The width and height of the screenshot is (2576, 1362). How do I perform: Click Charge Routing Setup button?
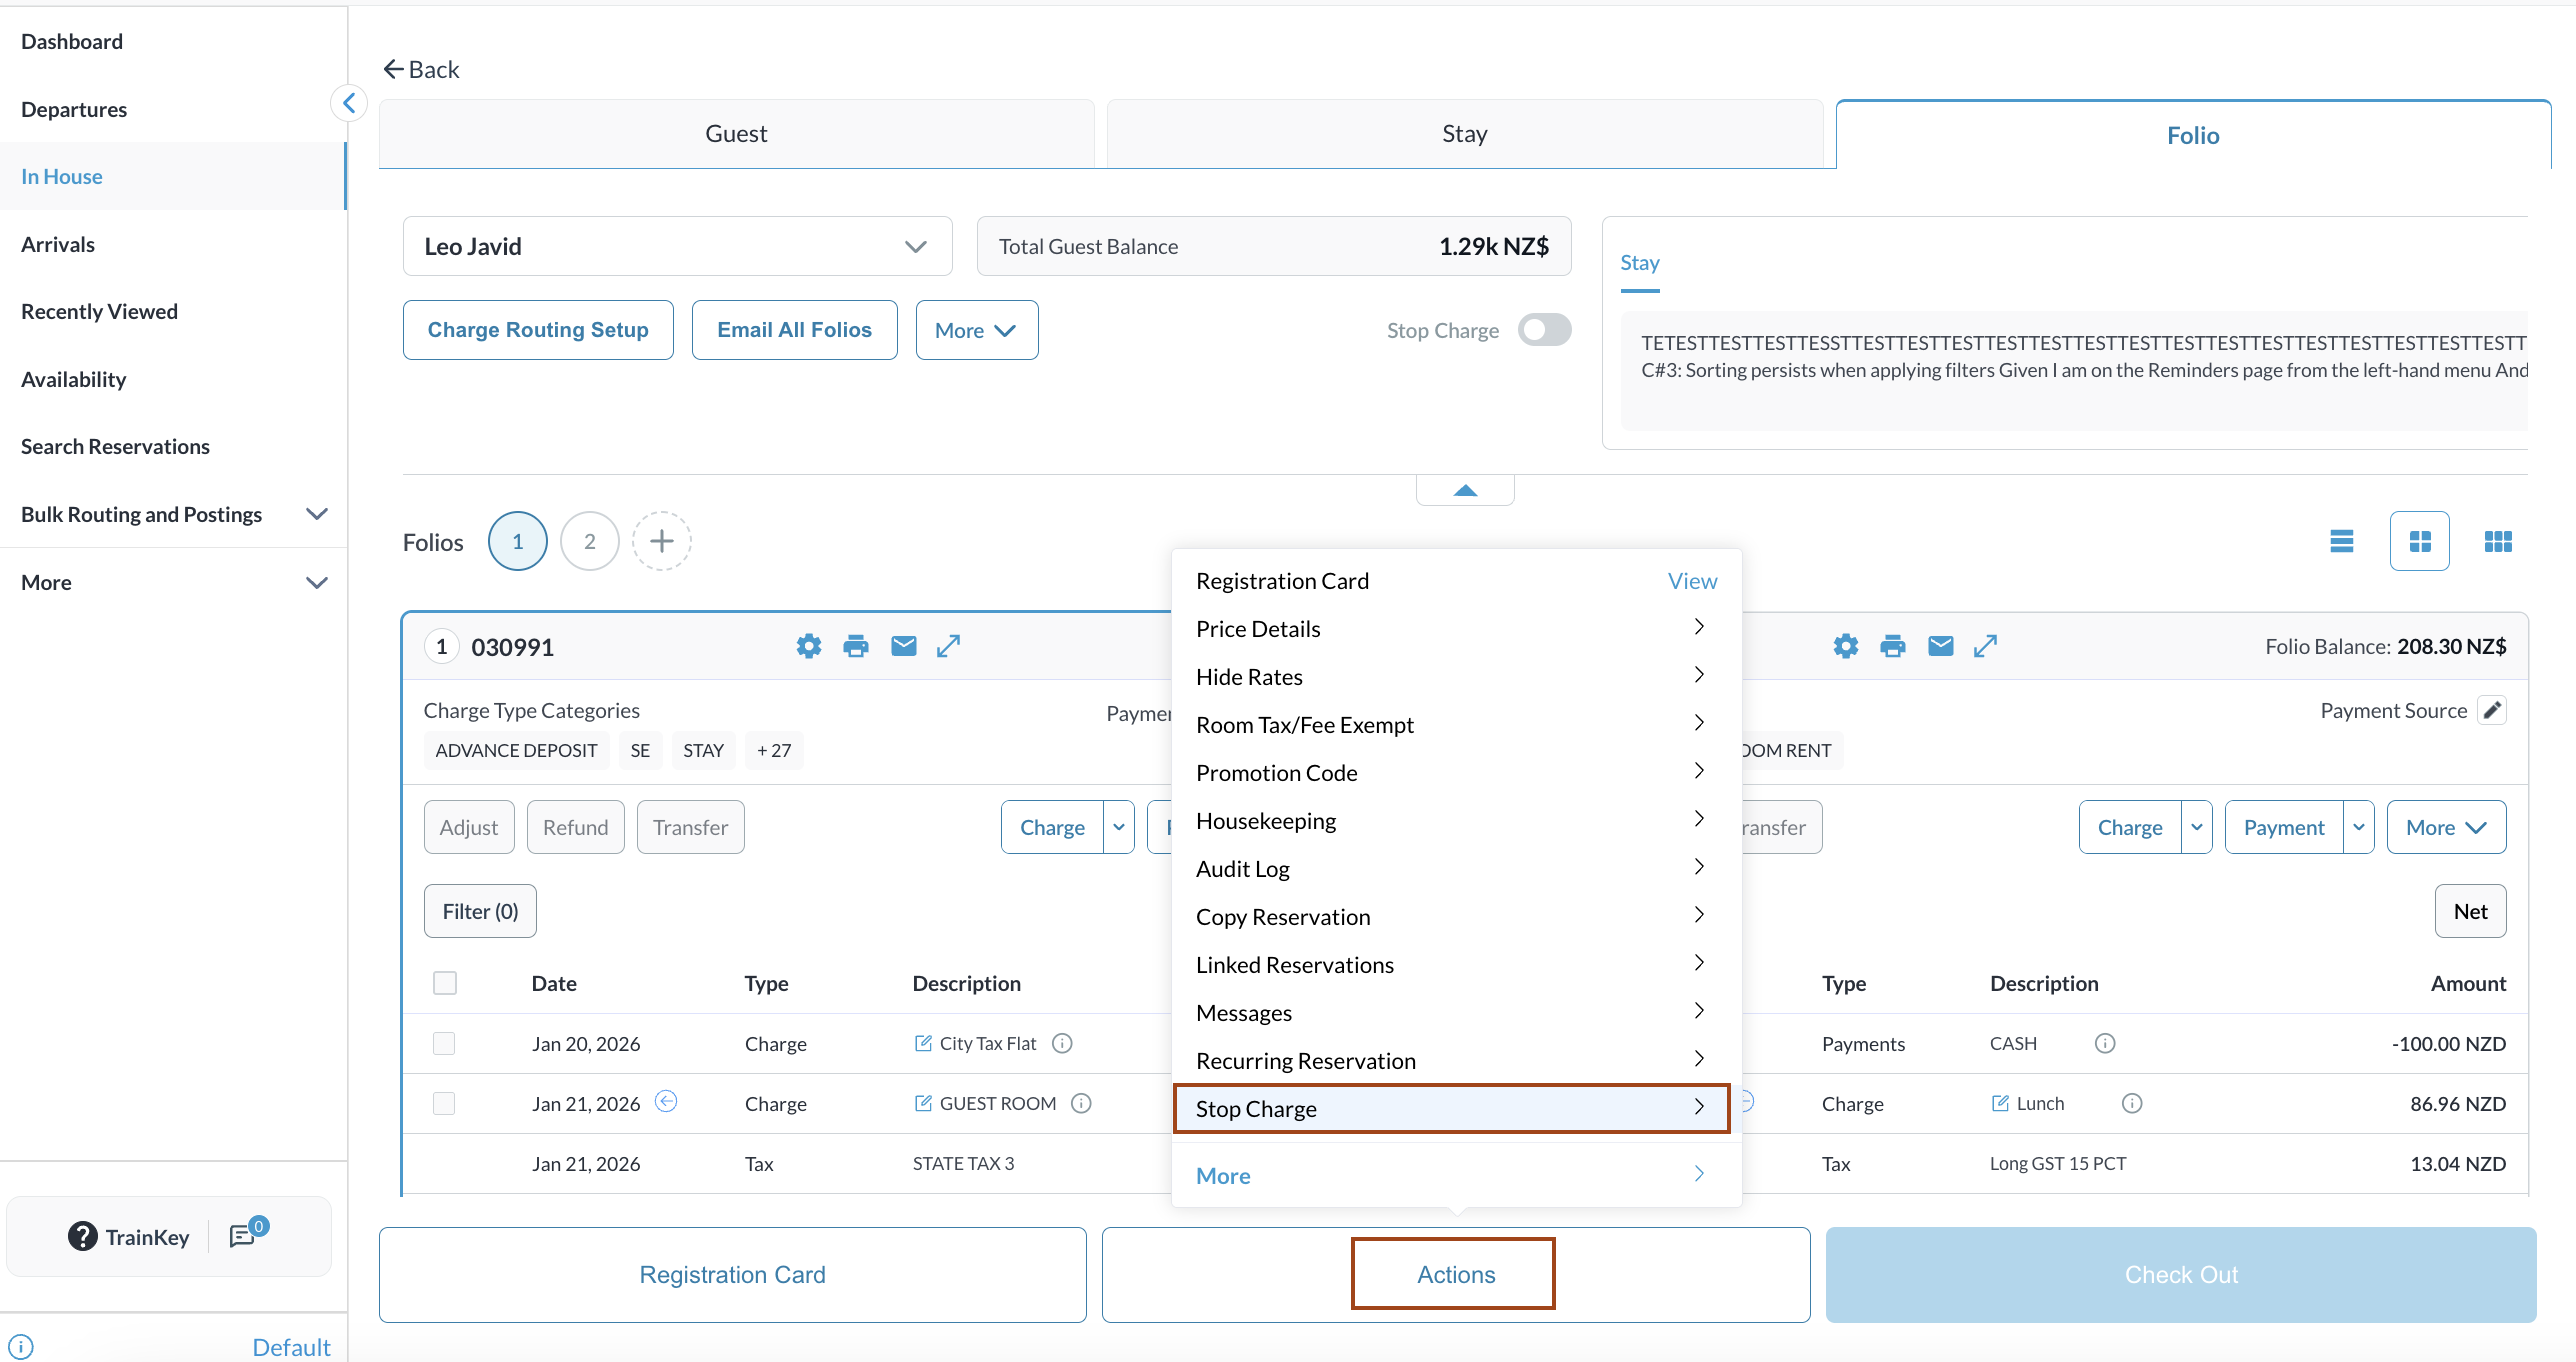click(538, 330)
